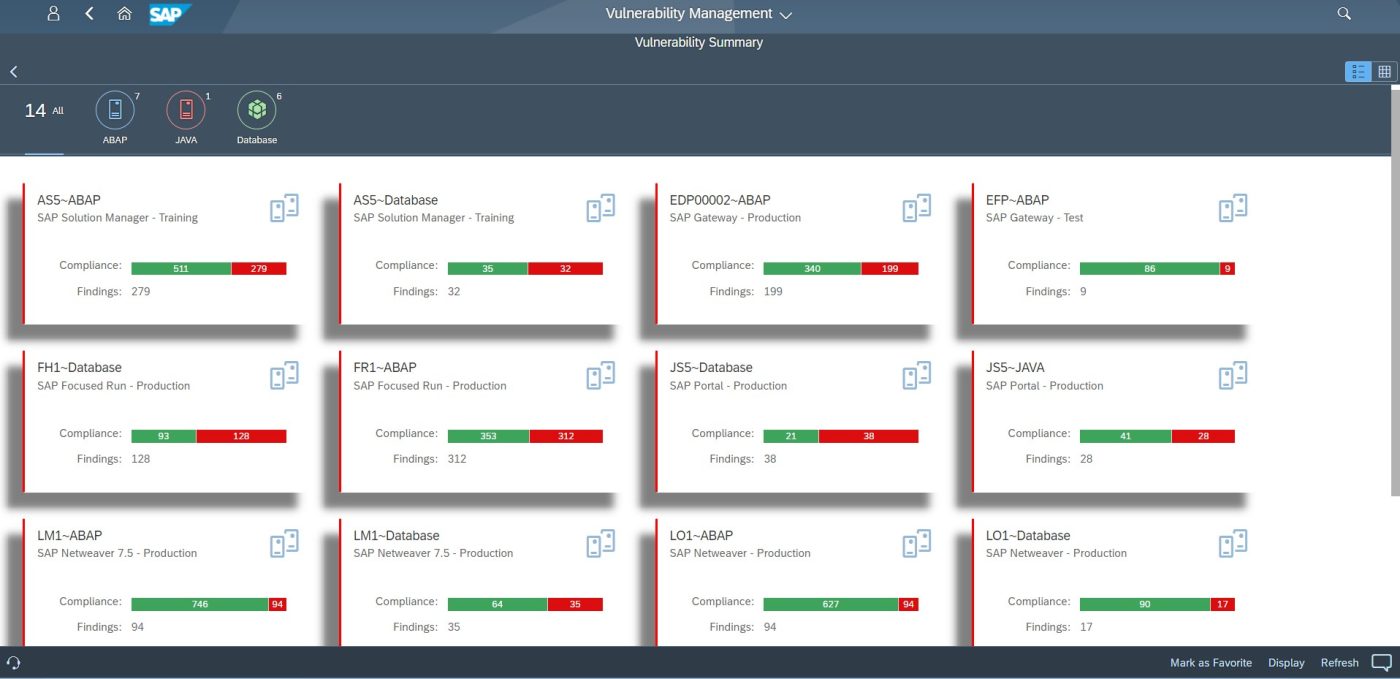Select the Database filter icon

[x=256, y=111]
